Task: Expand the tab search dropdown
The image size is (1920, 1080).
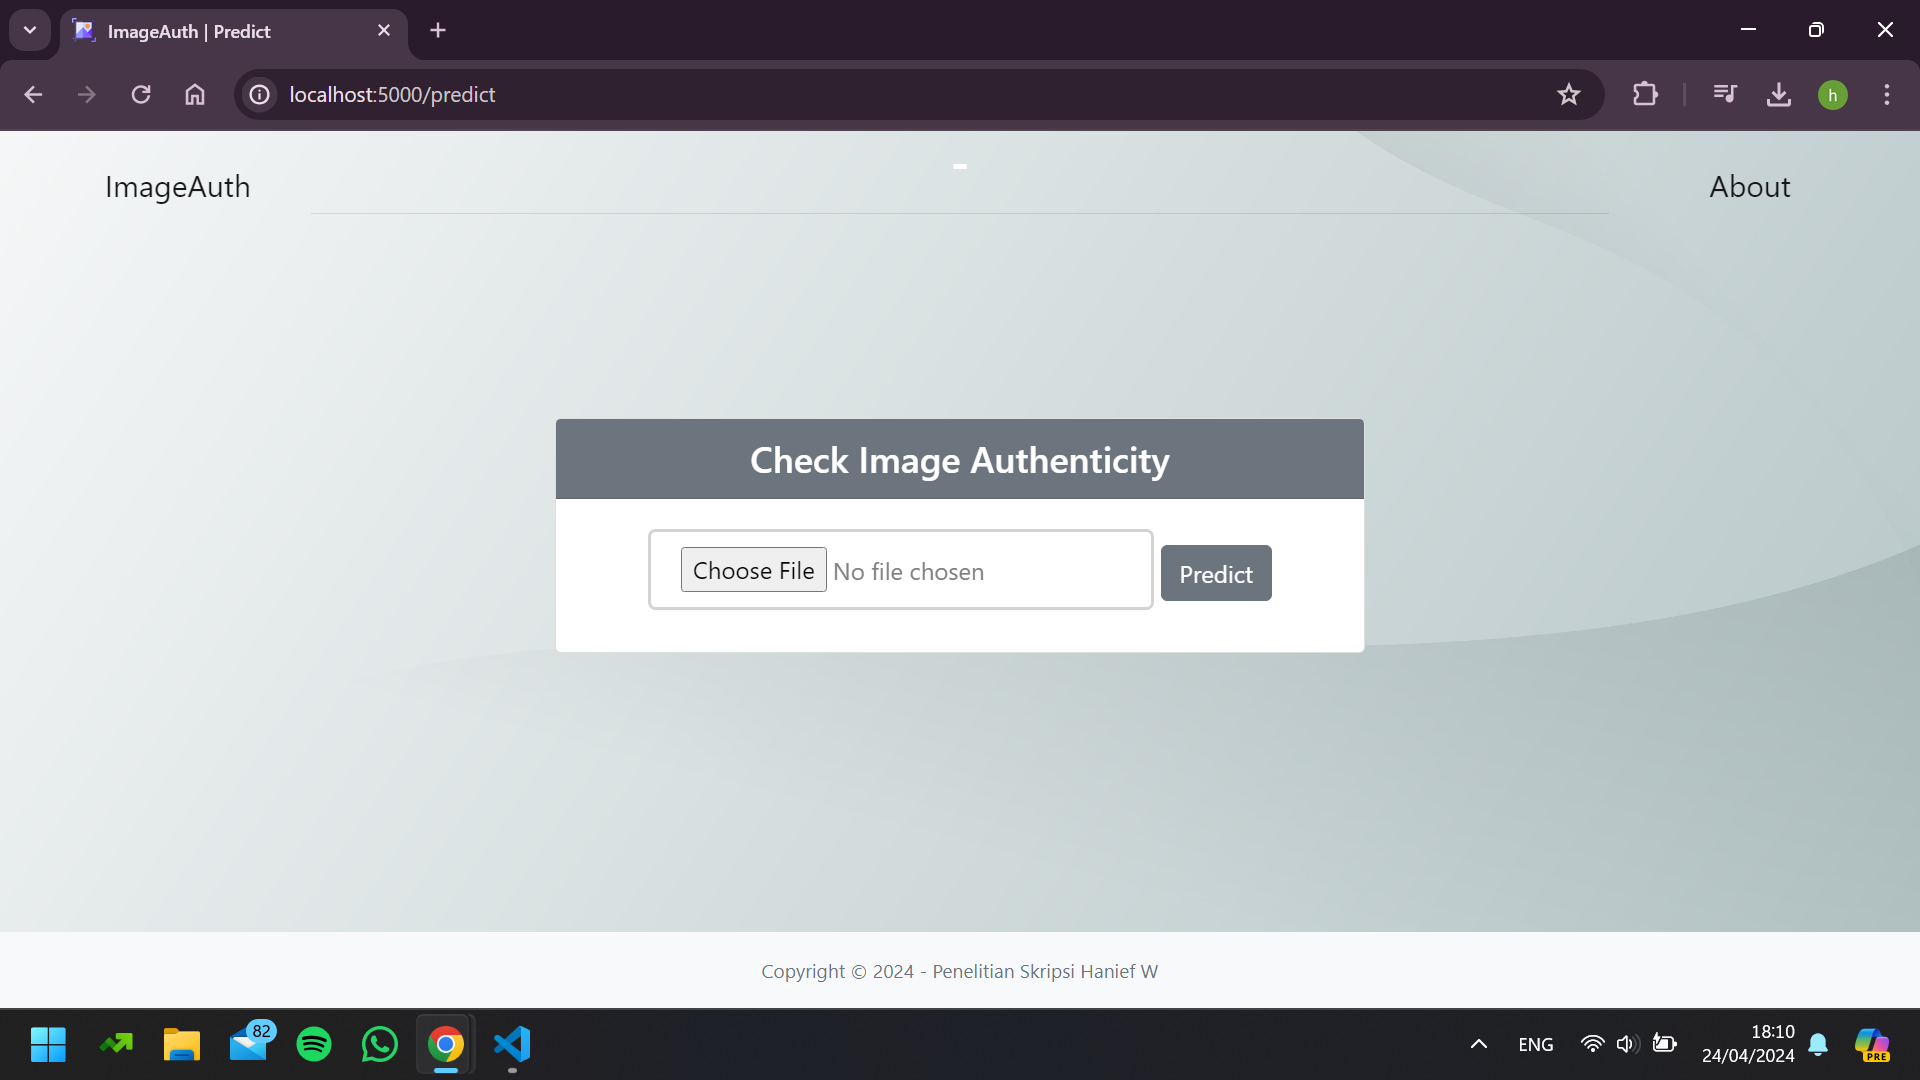Action: (x=30, y=30)
